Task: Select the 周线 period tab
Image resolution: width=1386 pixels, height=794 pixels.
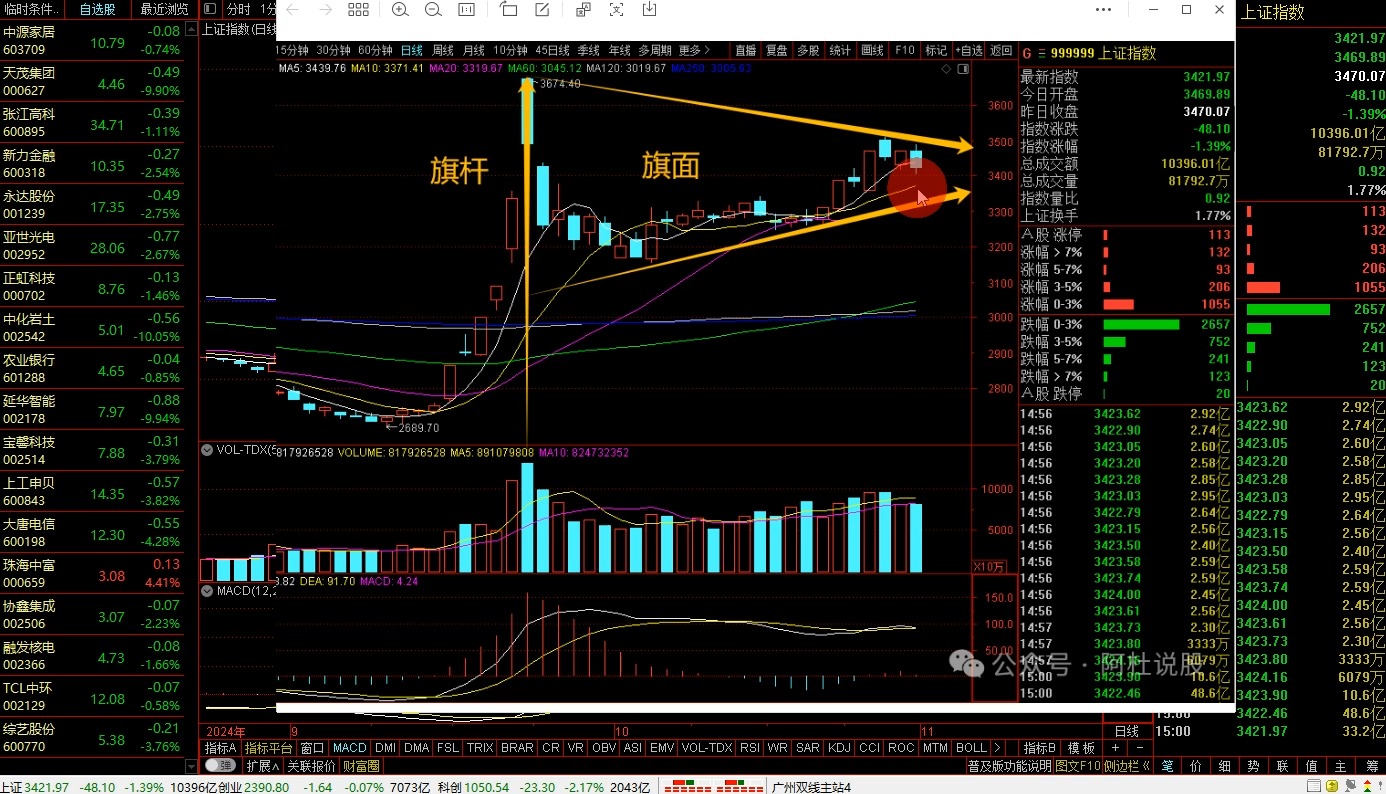Action: click(443, 50)
